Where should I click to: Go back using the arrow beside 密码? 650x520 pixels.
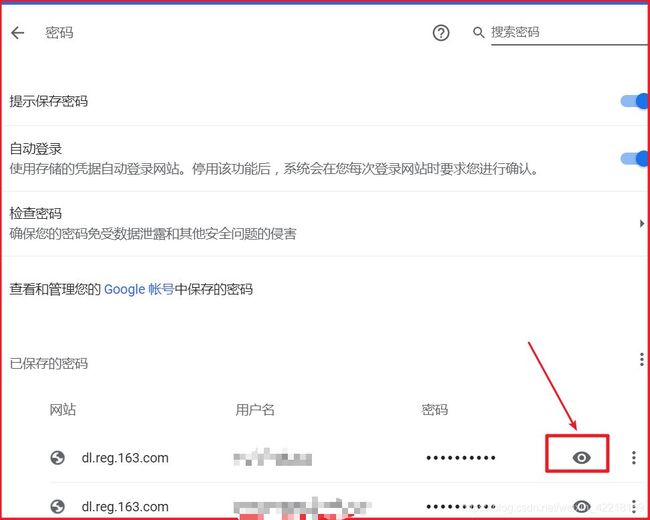(x=18, y=33)
